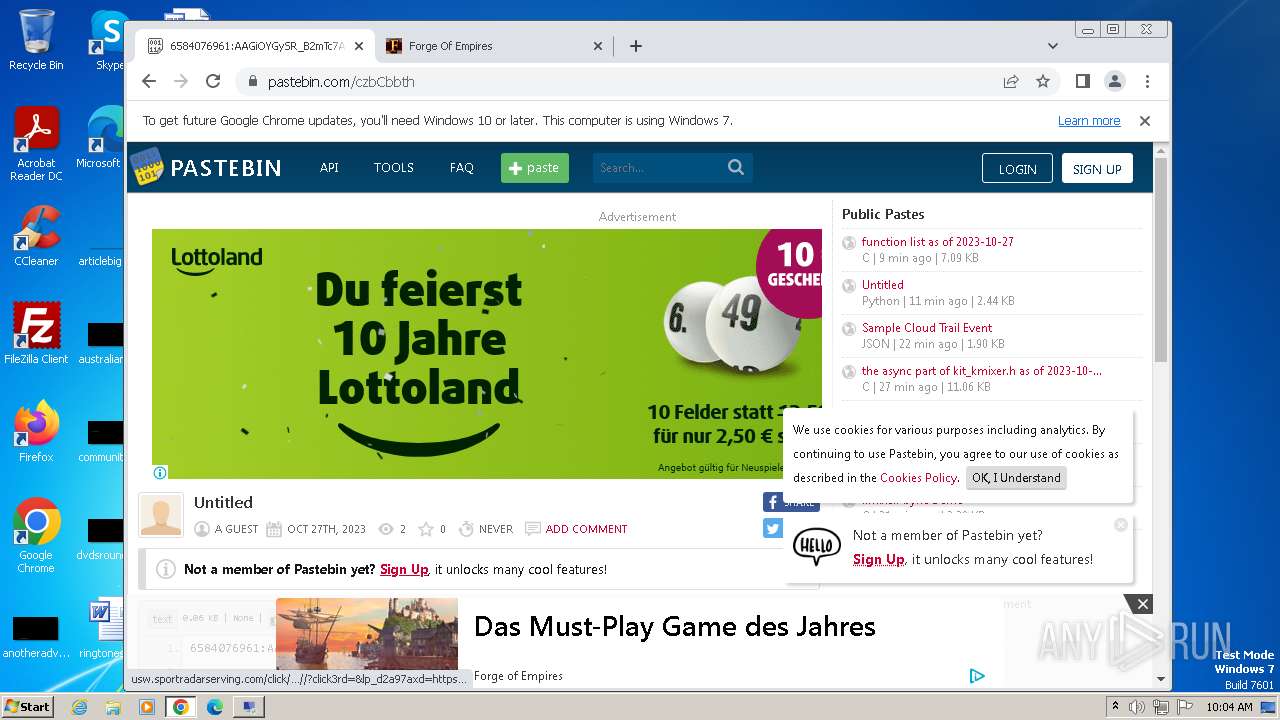Click the SIGN UP button

1097,169
